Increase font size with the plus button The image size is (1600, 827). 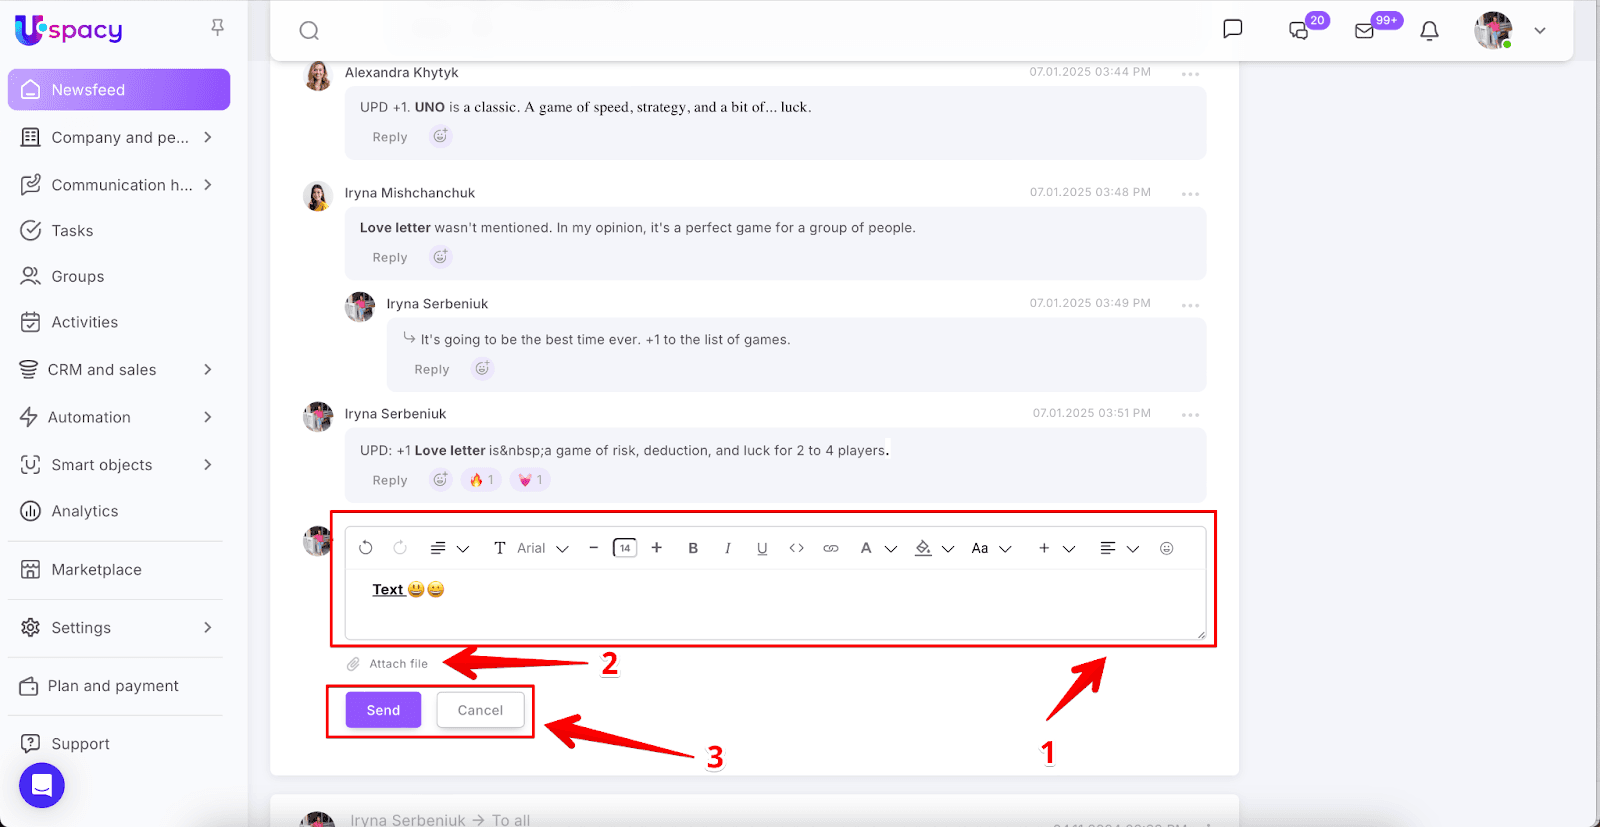pyautogui.click(x=657, y=548)
